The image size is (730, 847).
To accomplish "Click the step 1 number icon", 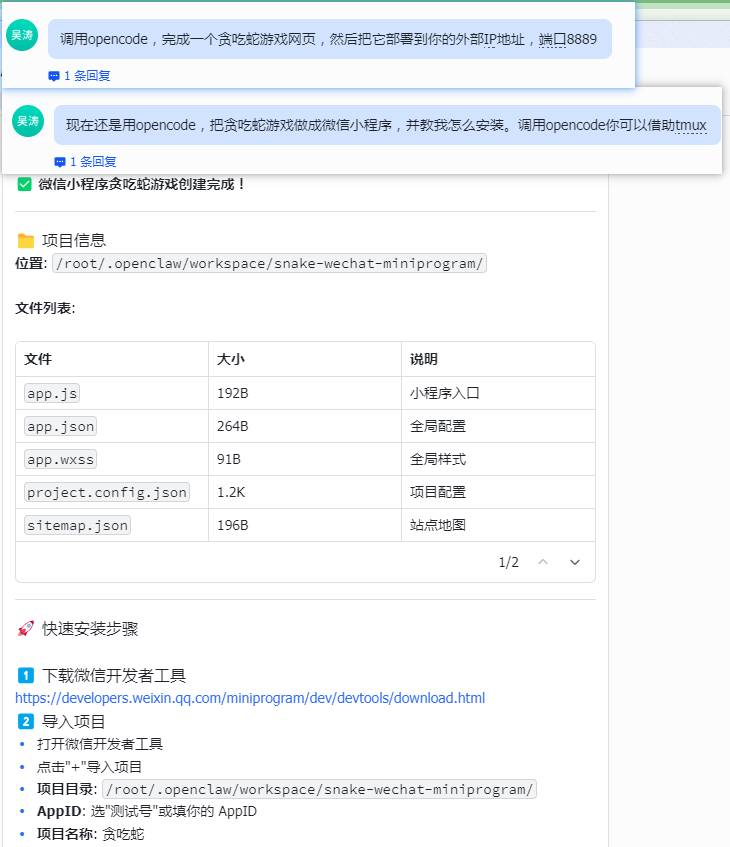I will (x=25, y=675).
